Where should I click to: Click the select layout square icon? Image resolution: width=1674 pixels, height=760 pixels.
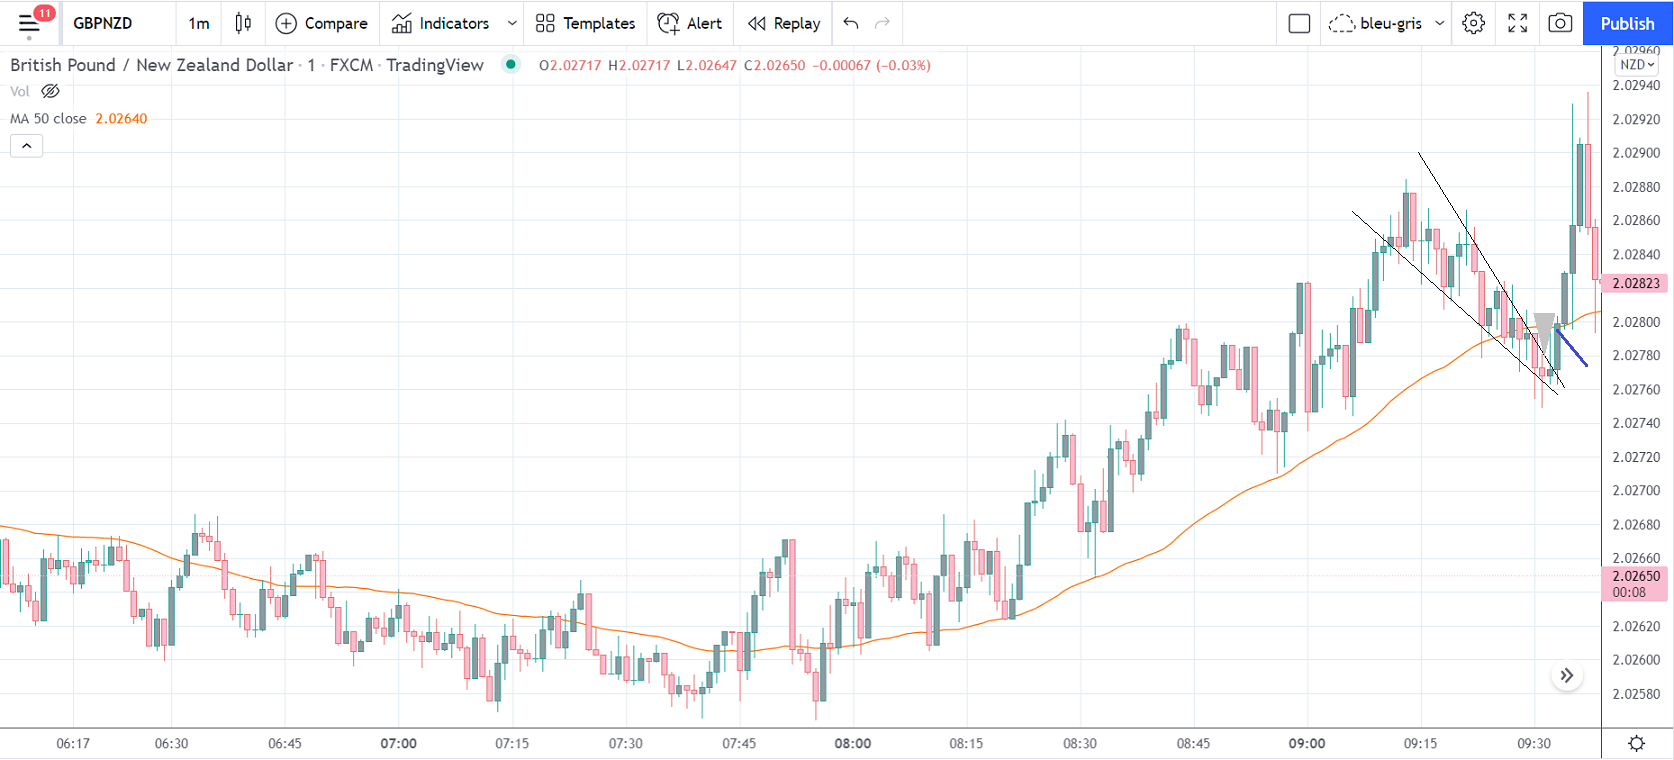pos(1299,23)
